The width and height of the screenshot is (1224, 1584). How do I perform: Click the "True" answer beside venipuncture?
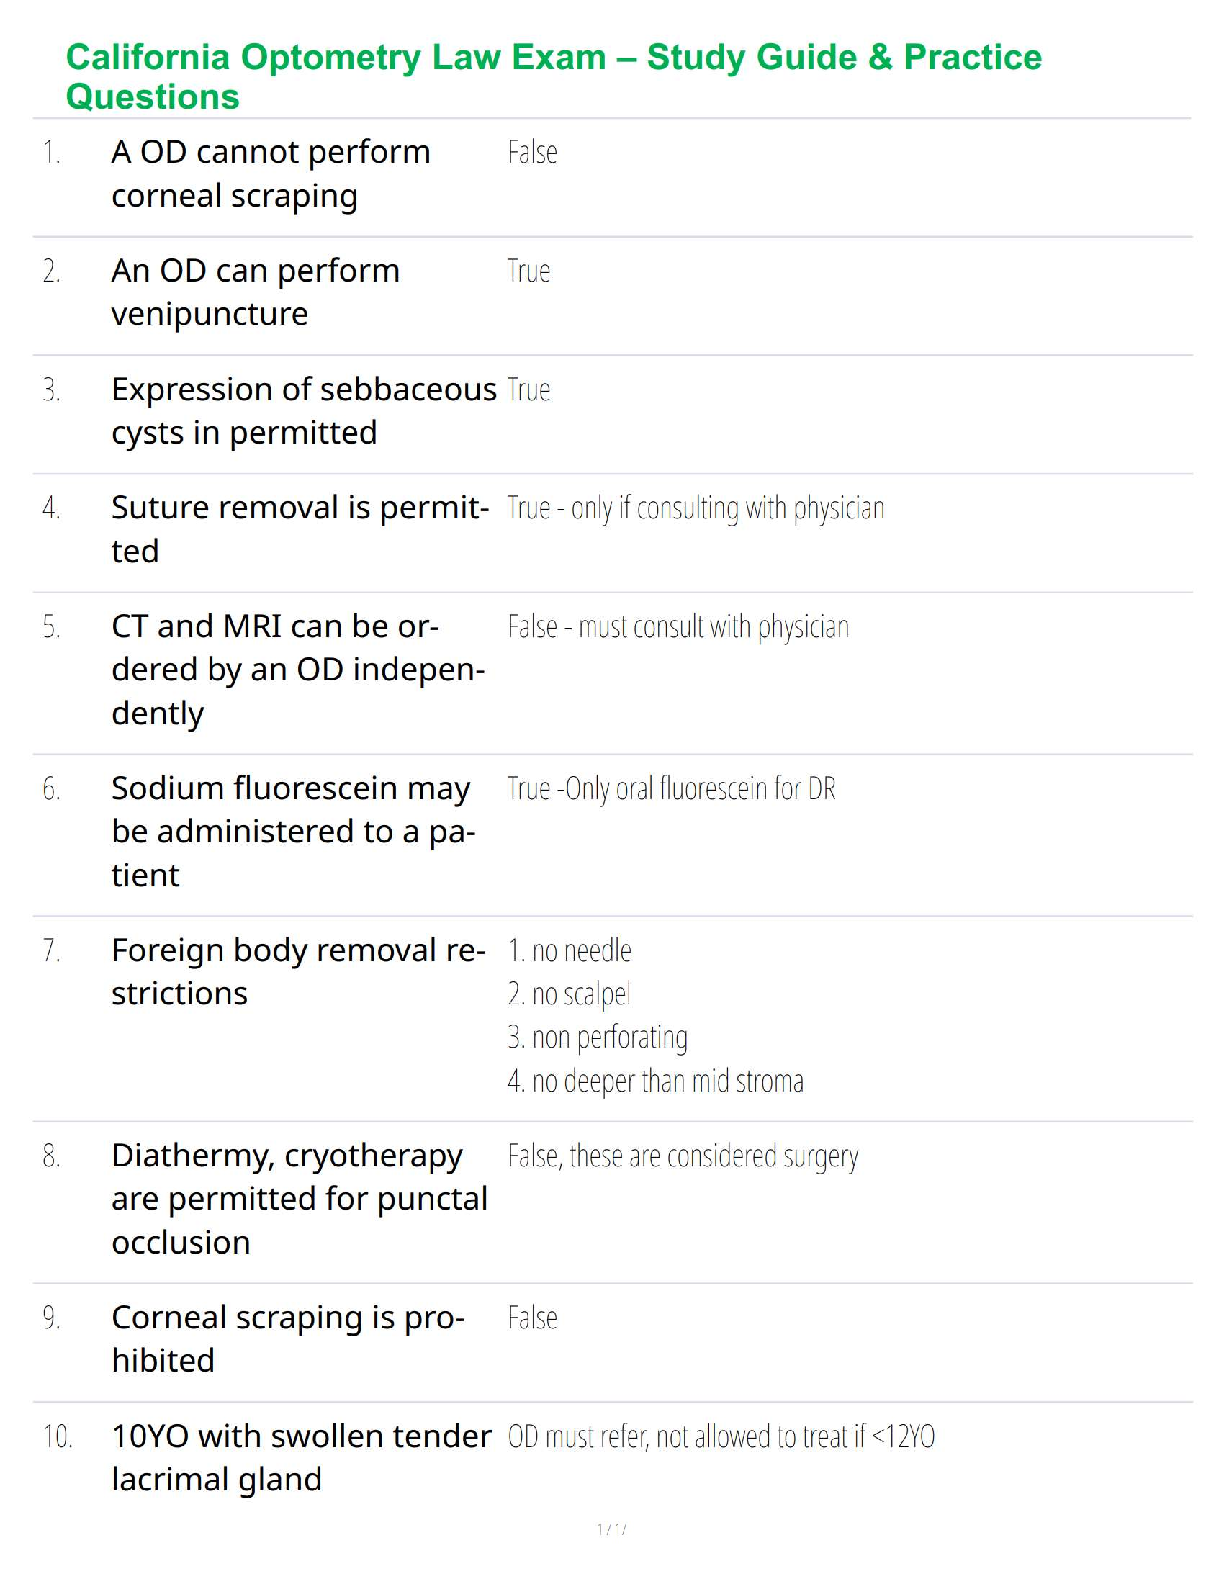point(528,272)
